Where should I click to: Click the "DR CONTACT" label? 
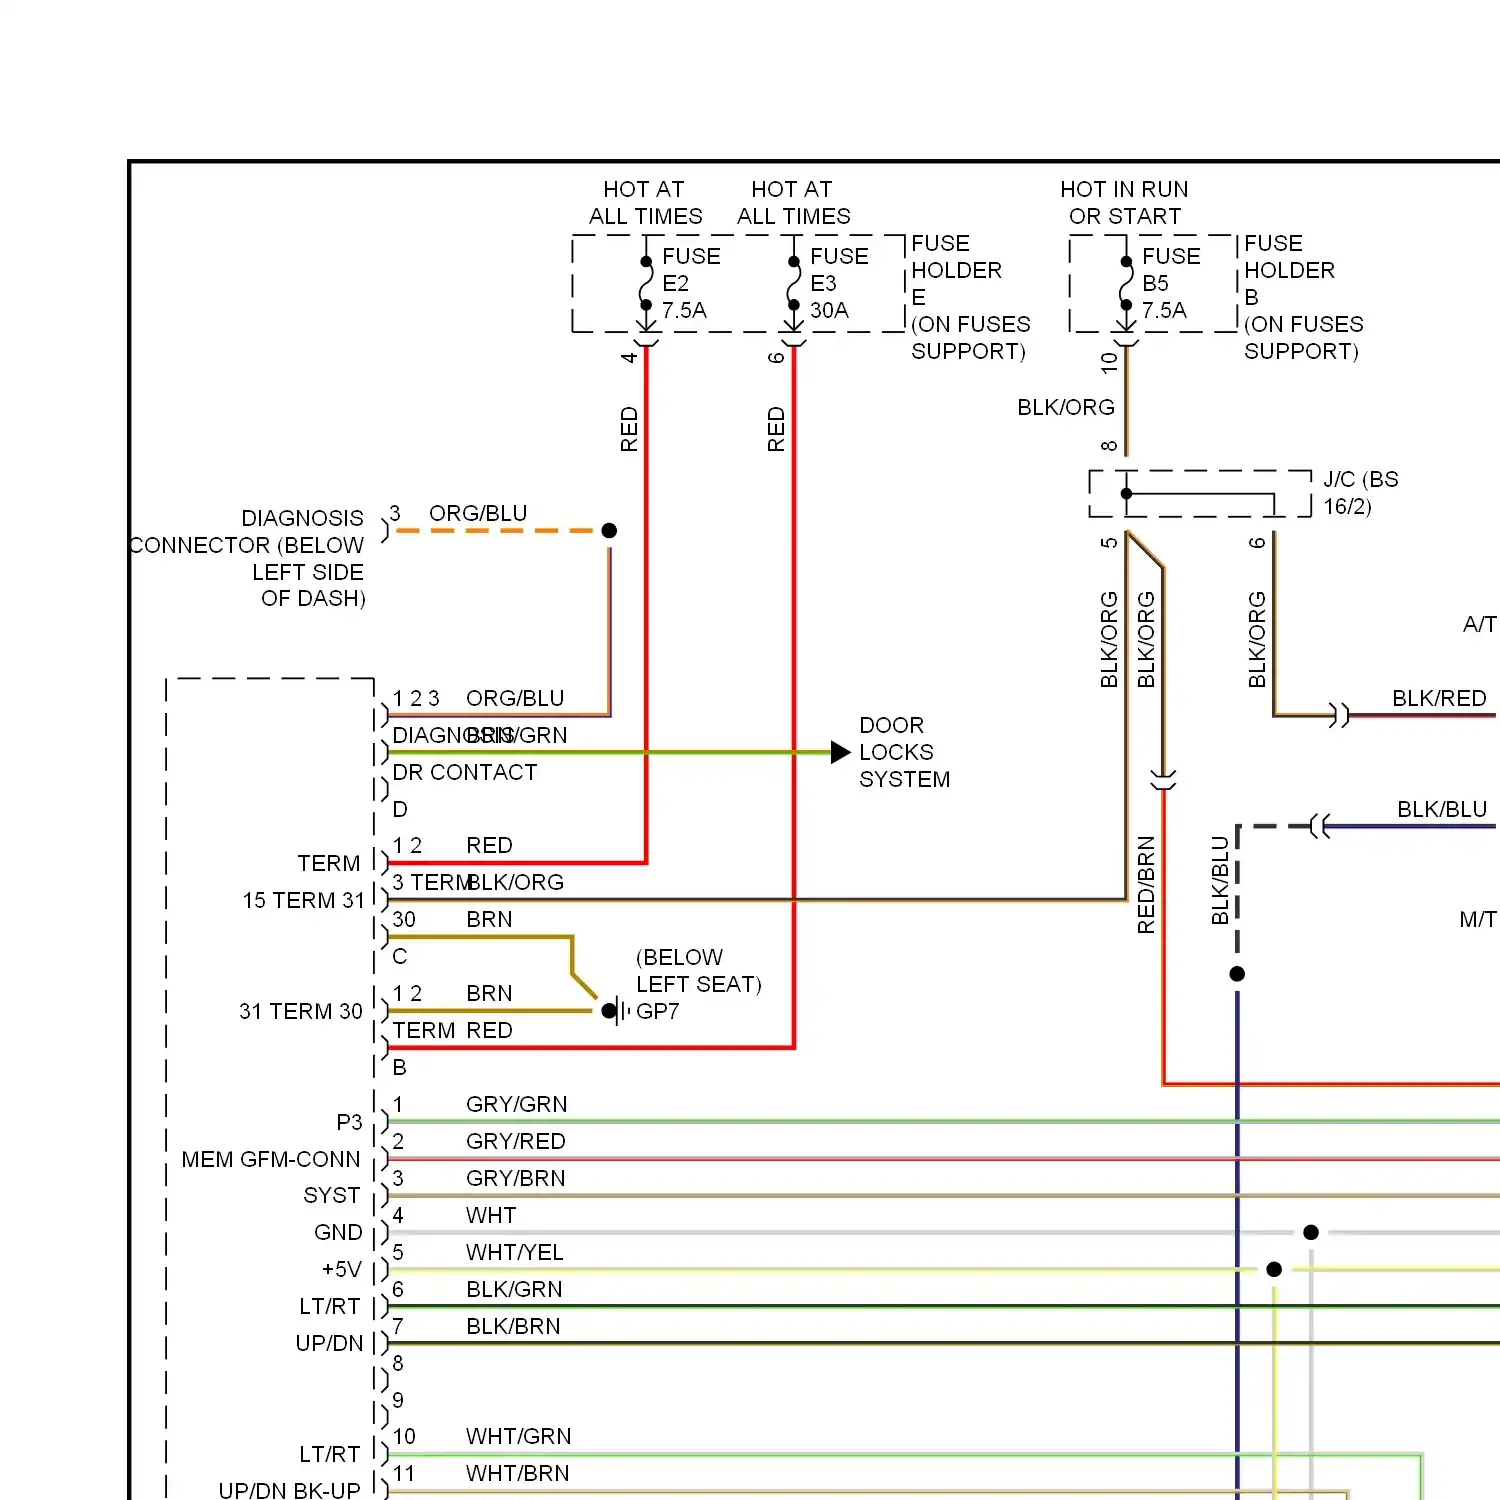[x=464, y=772]
